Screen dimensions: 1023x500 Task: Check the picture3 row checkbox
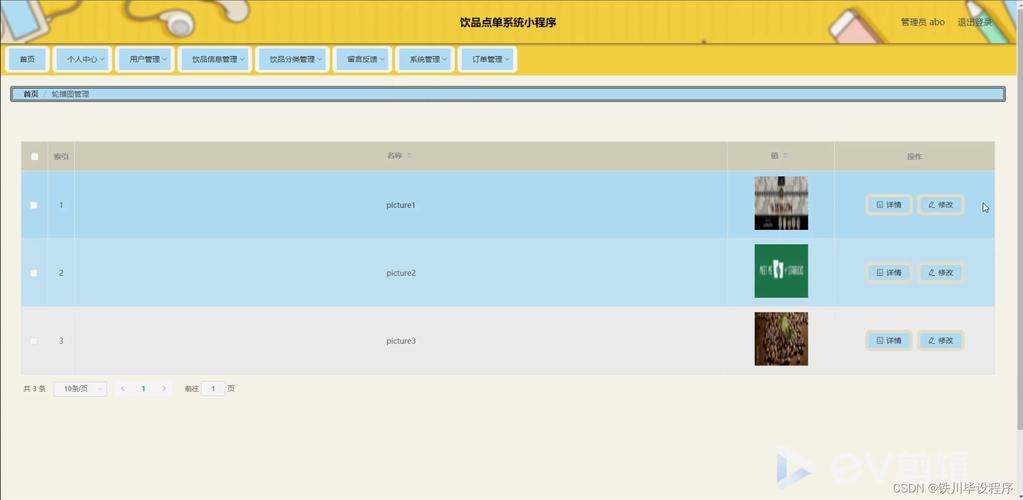click(34, 341)
